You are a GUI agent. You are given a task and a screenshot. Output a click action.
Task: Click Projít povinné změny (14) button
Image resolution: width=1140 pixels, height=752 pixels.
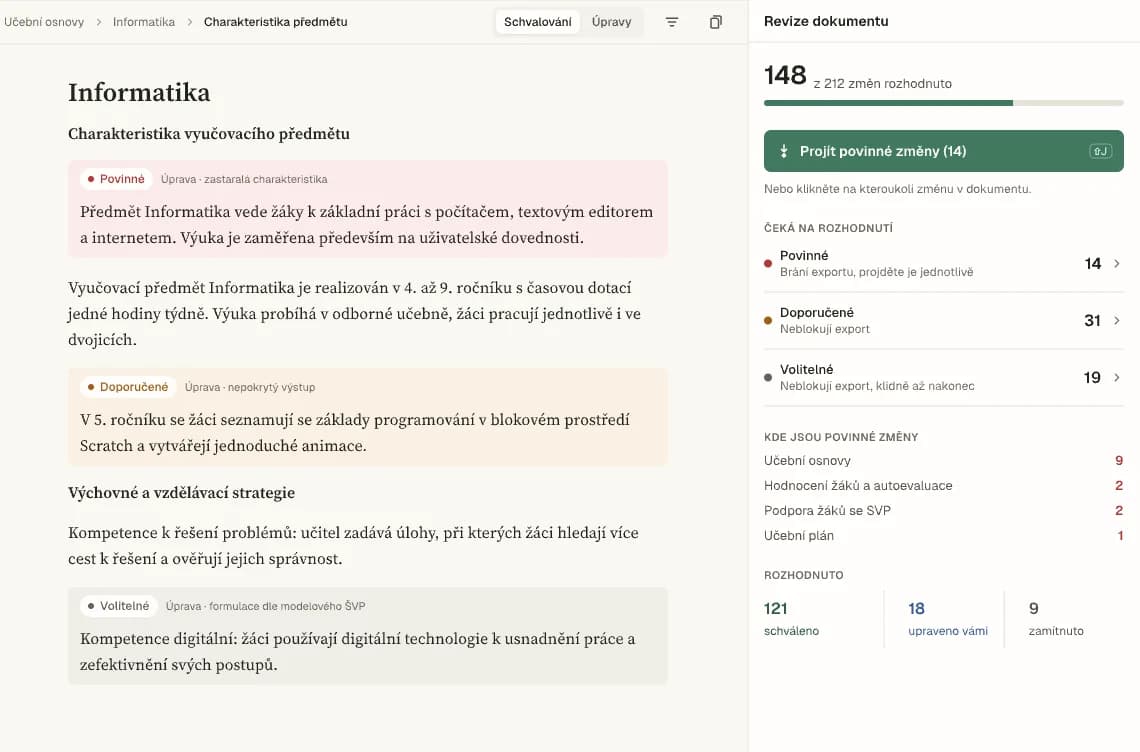[x=944, y=151]
